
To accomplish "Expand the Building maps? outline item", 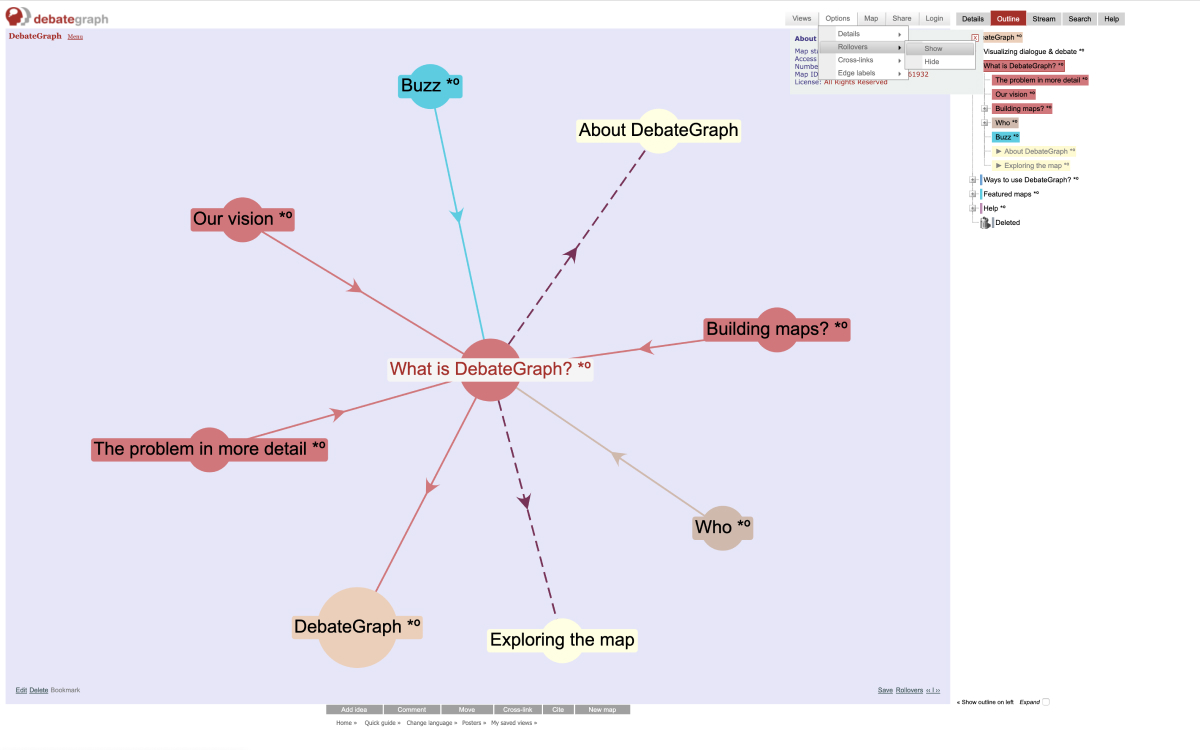I will pyautogui.click(x=985, y=109).
